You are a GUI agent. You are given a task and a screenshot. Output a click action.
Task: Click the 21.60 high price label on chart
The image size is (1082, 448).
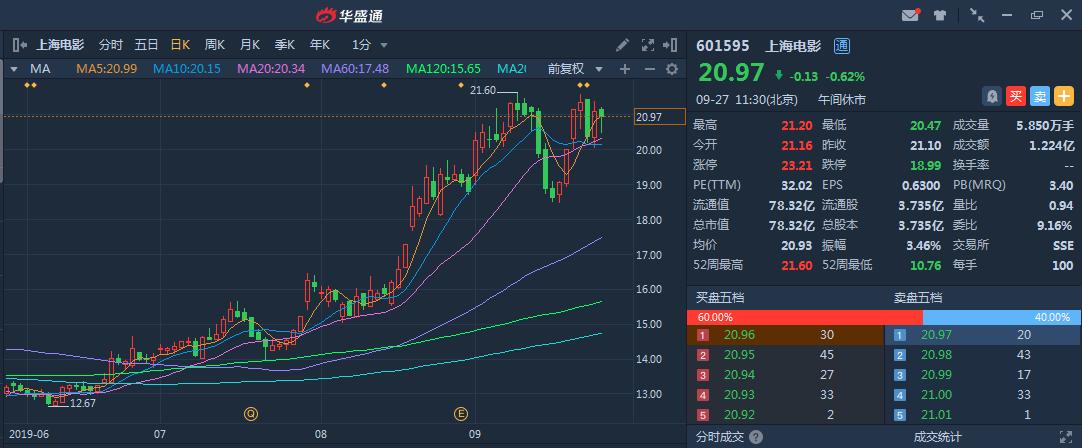[483, 90]
